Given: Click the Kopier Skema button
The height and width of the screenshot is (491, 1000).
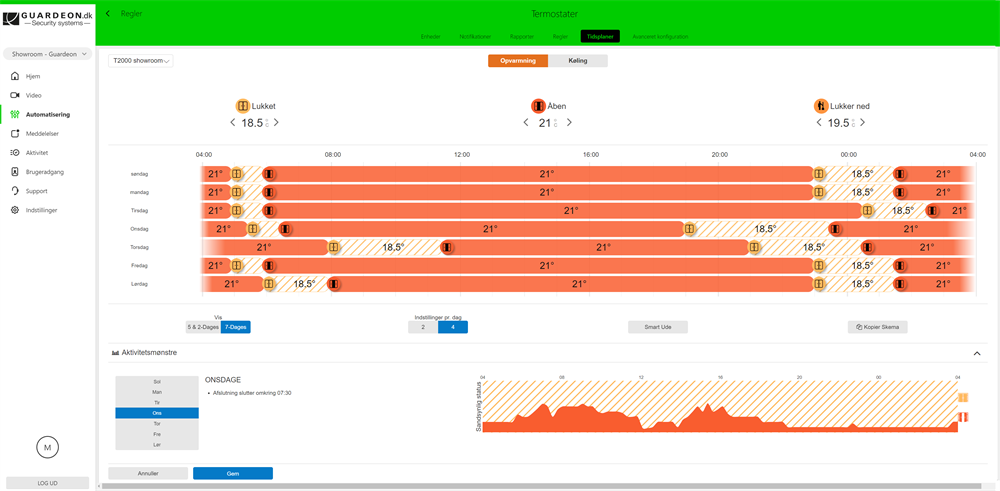Looking at the screenshot, I should point(878,327).
